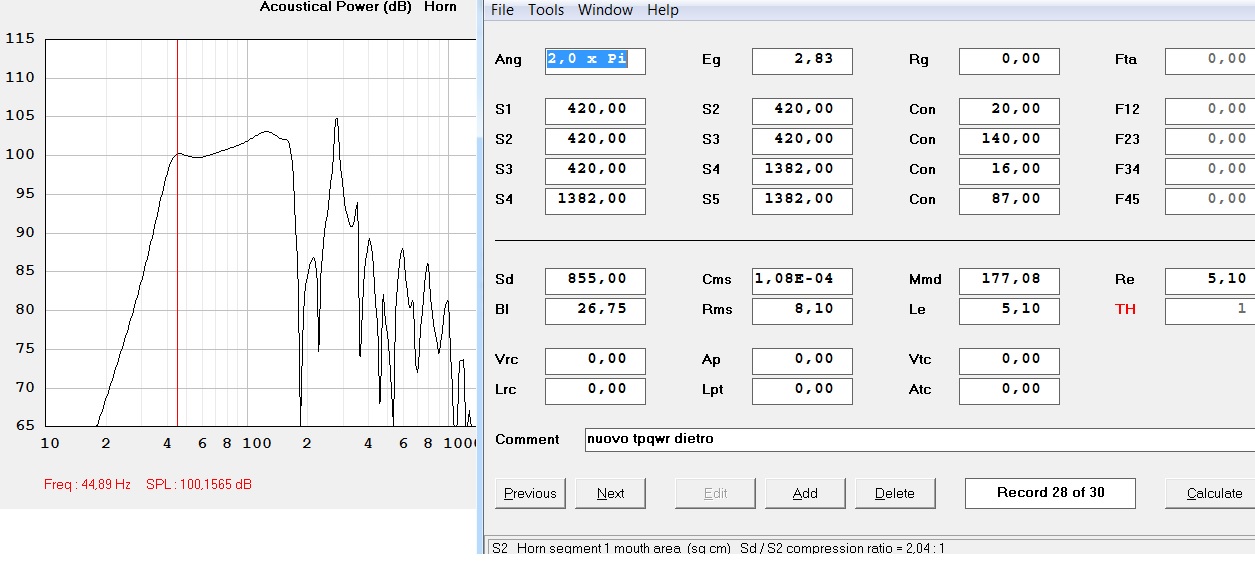The image size is (1255, 568).
Task: Click the Ang label
Action: pyautogui.click(x=508, y=60)
